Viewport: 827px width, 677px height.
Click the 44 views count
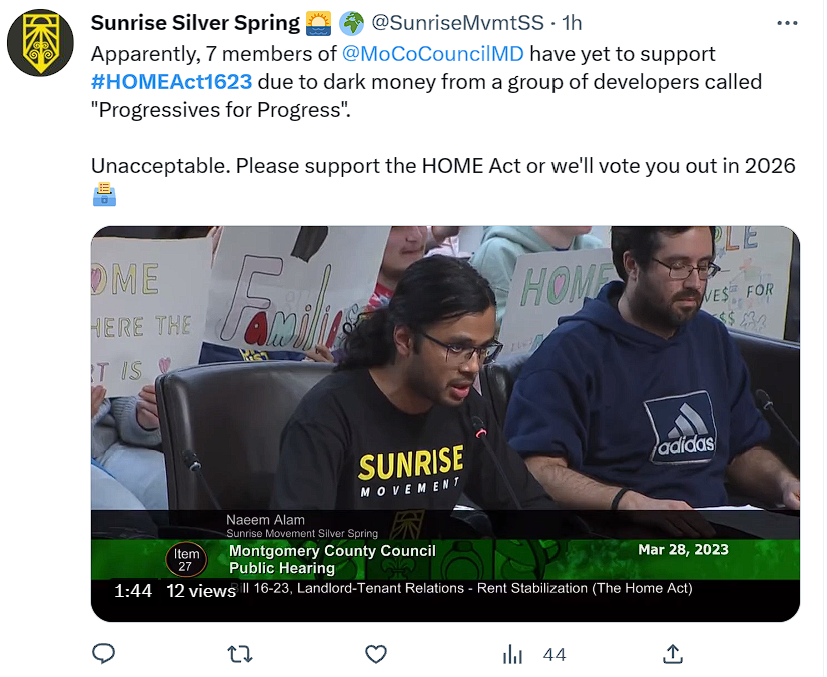pyautogui.click(x=554, y=655)
